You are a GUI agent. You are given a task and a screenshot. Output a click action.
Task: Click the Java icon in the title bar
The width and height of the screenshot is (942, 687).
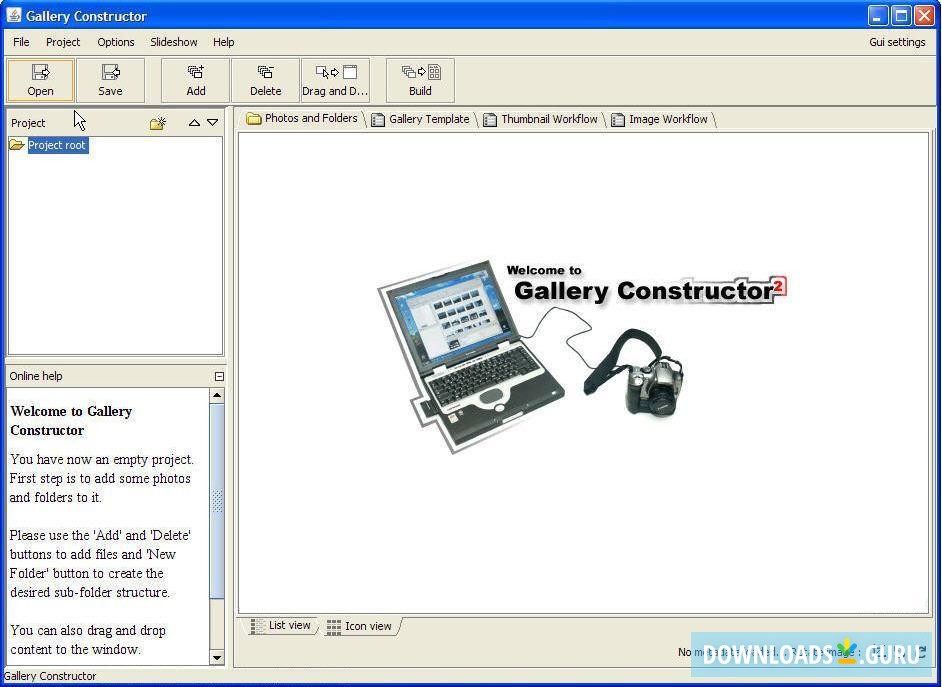(x=13, y=16)
